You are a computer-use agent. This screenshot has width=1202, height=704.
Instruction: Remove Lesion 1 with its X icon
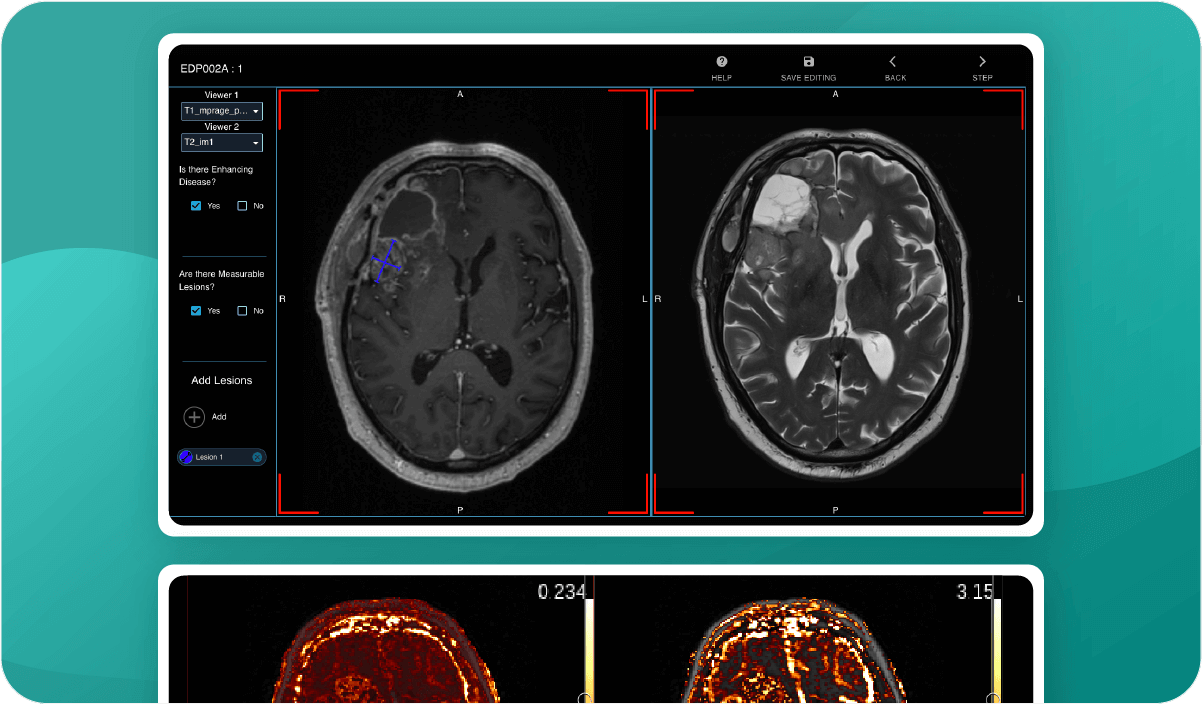coord(257,457)
